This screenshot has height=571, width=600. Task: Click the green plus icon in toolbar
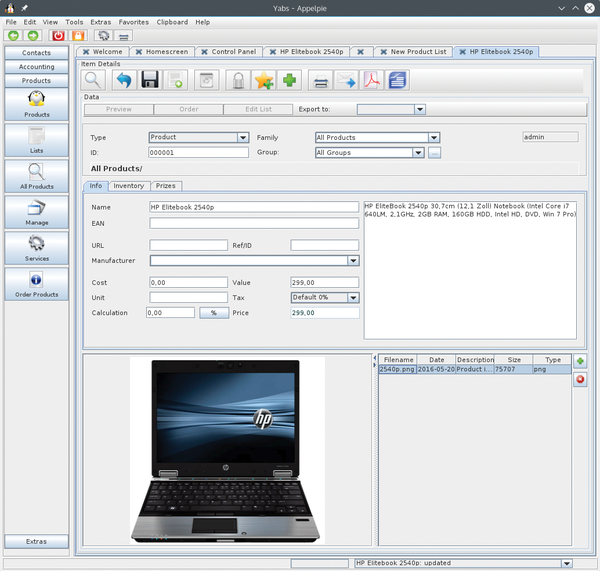pos(289,80)
